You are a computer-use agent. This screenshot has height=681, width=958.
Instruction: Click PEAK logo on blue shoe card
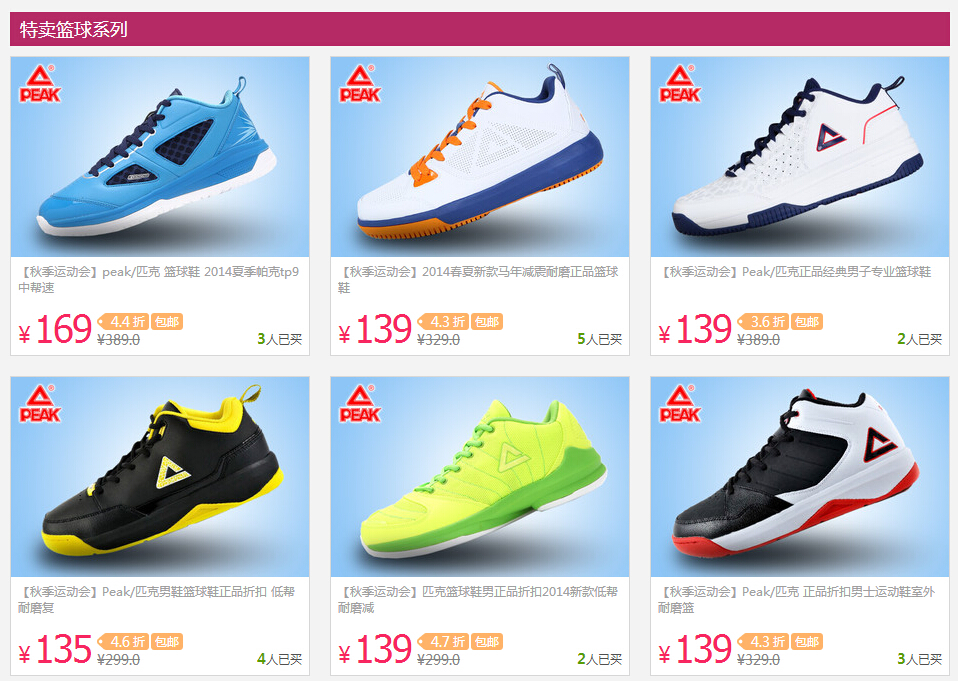coord(40,84)
